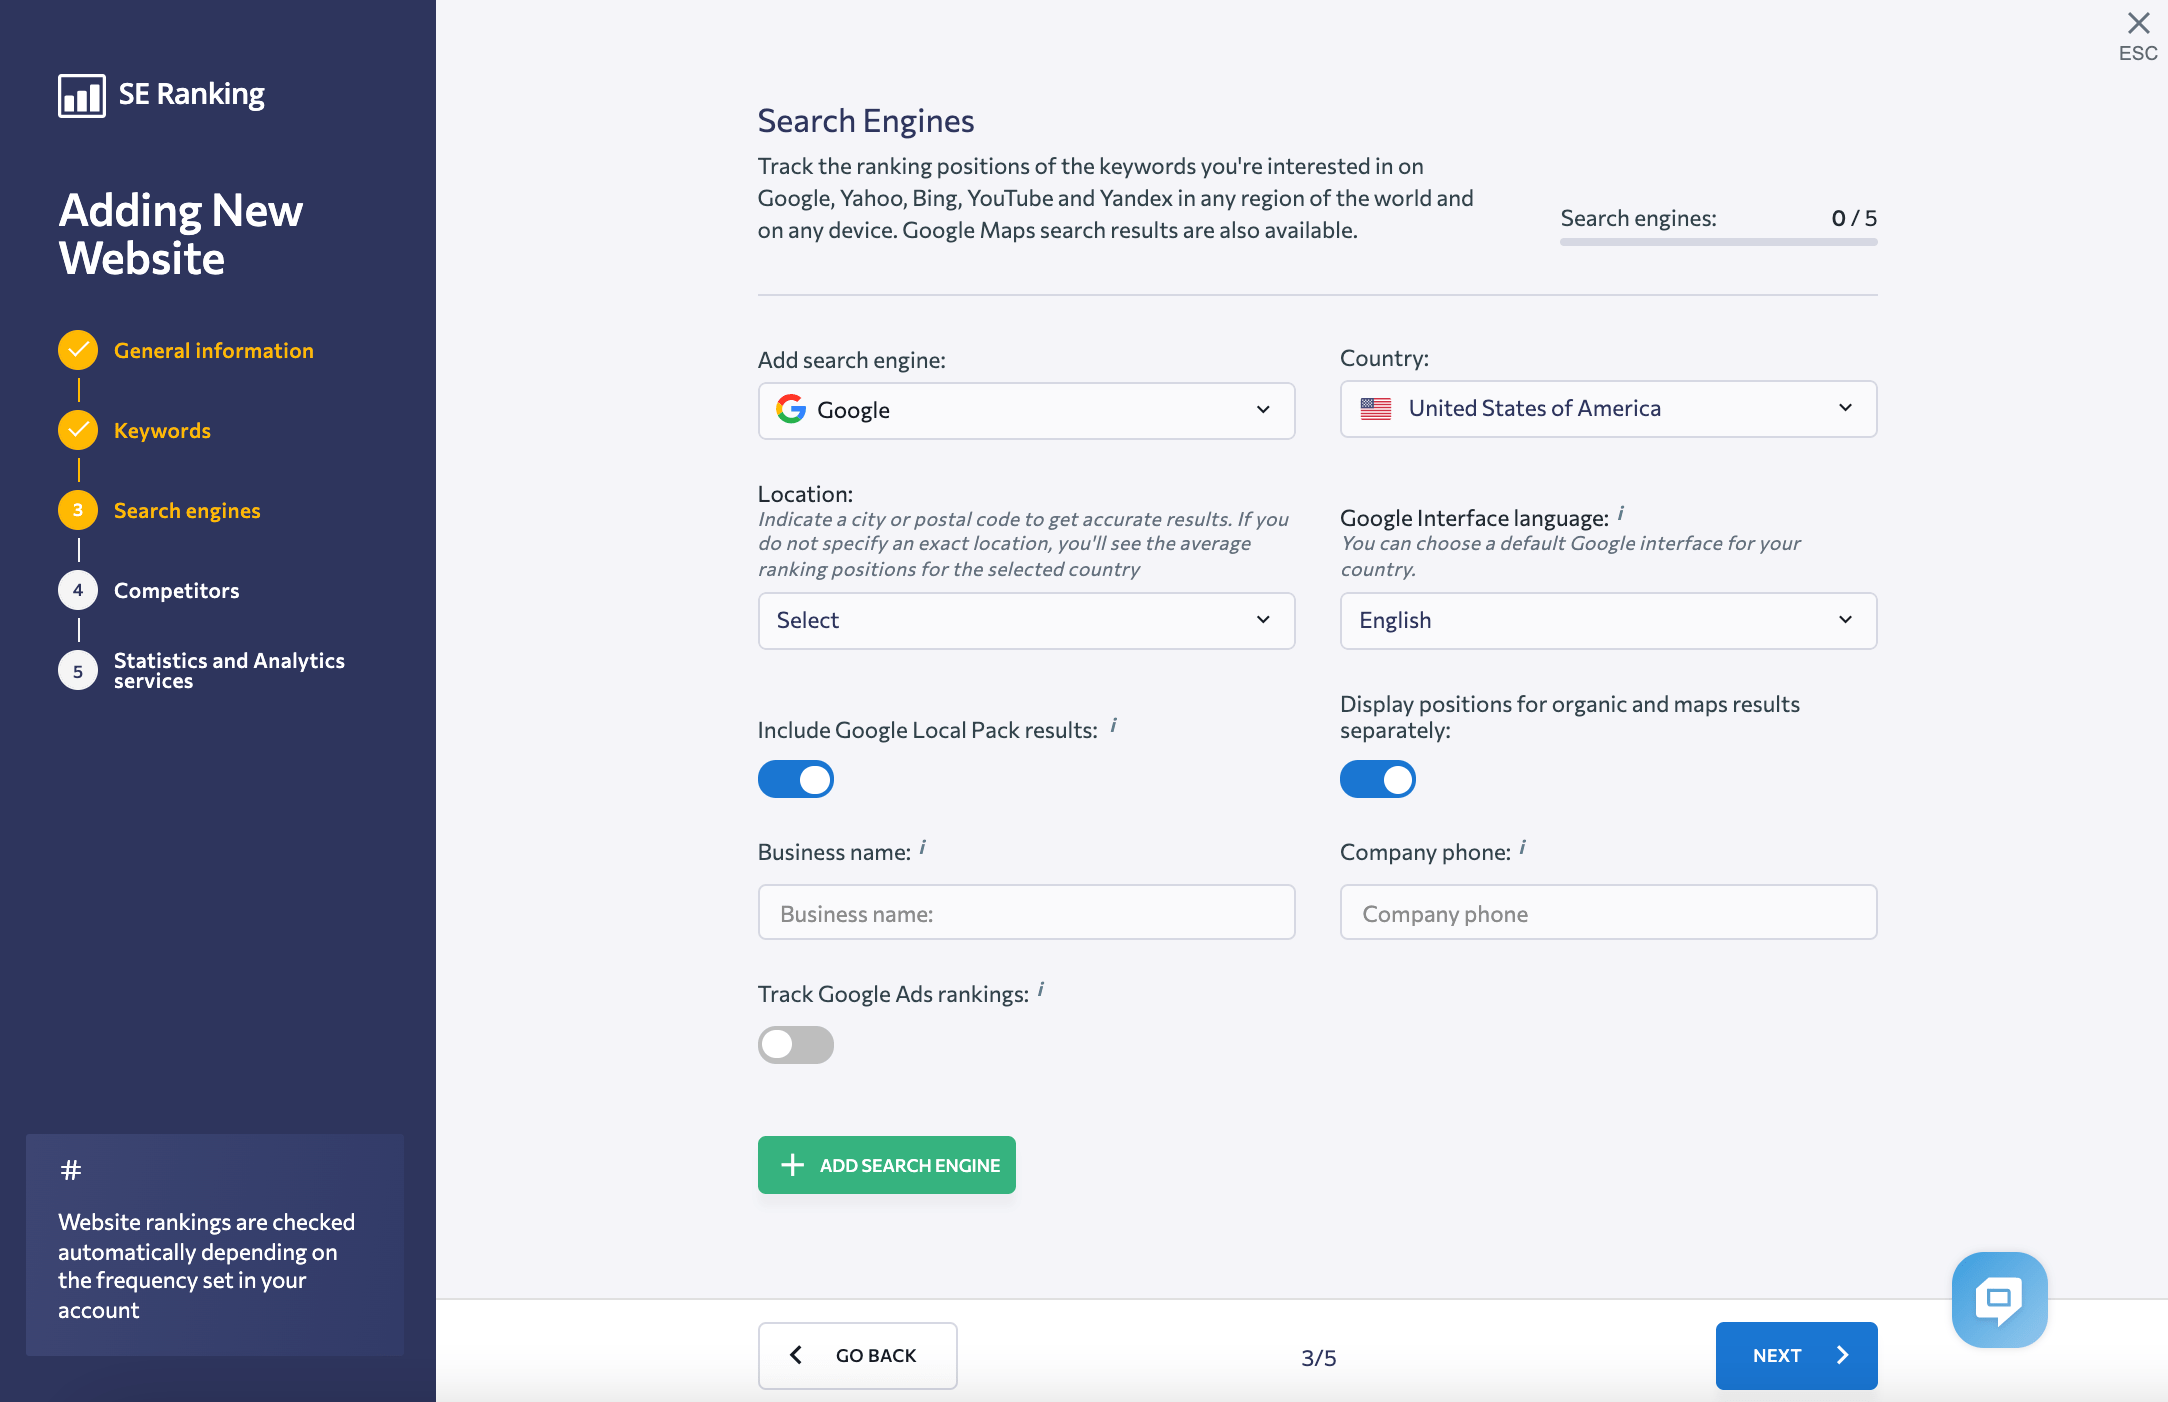Screen dimensions: 2168x1402
Task: Click step 3 circle icon
Action: pos(78,510)
